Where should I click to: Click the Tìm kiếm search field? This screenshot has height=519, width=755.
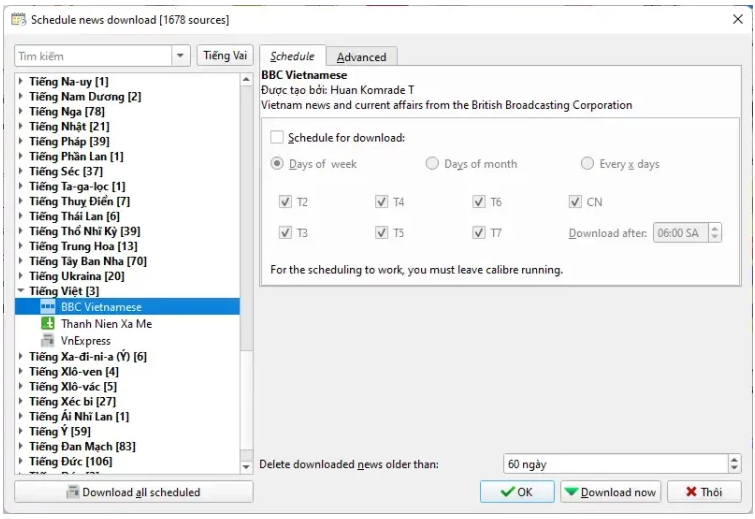pyautogui.click(x=93, y=56)
